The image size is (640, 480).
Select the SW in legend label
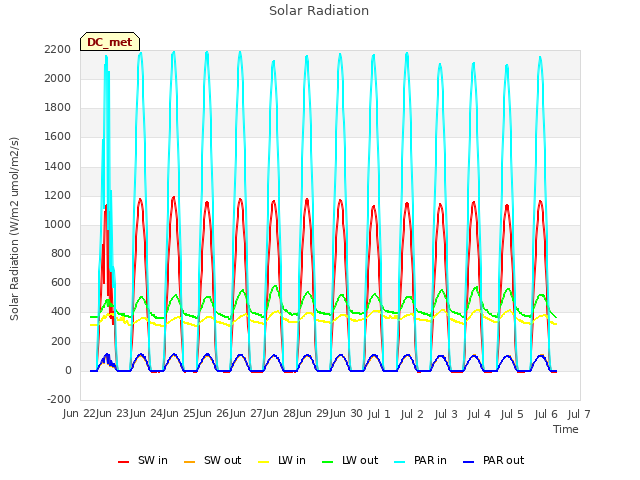point(153,460)
